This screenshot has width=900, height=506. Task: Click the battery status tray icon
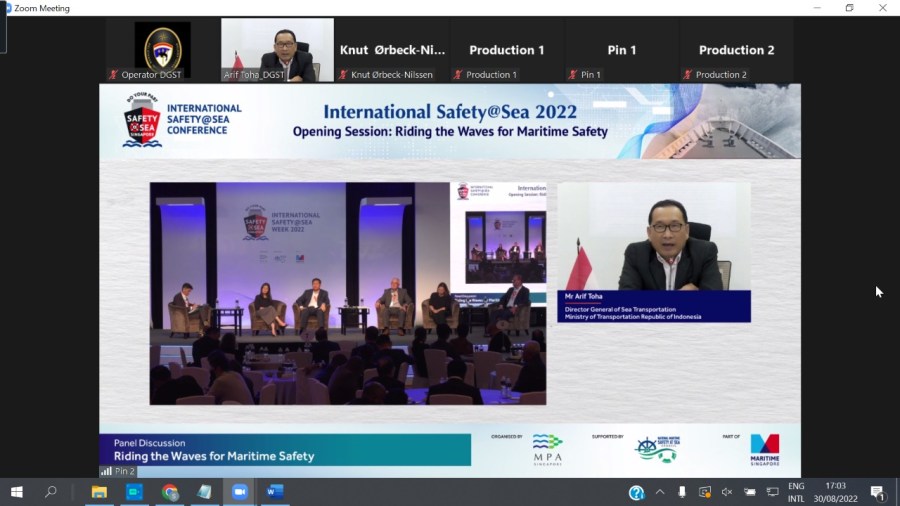pos(750,492)
